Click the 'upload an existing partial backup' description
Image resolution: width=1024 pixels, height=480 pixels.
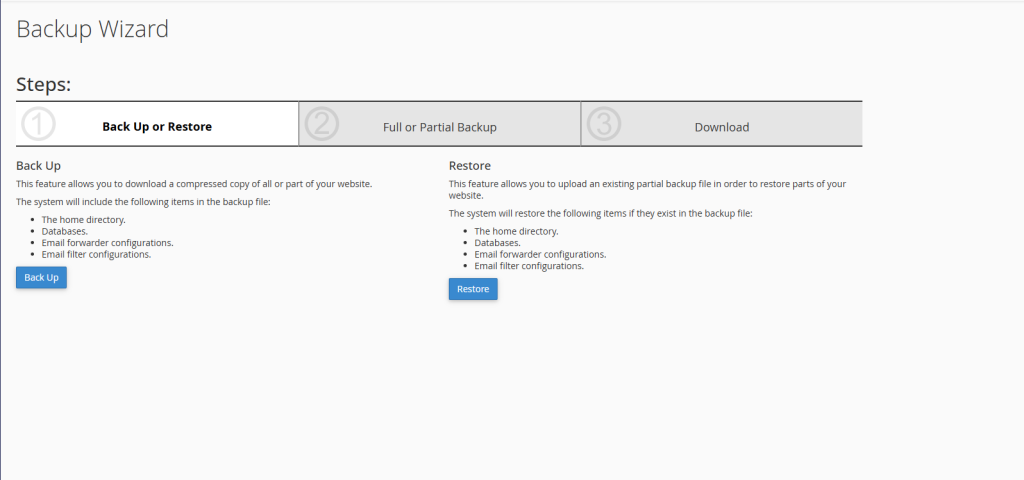pos(647,189)
